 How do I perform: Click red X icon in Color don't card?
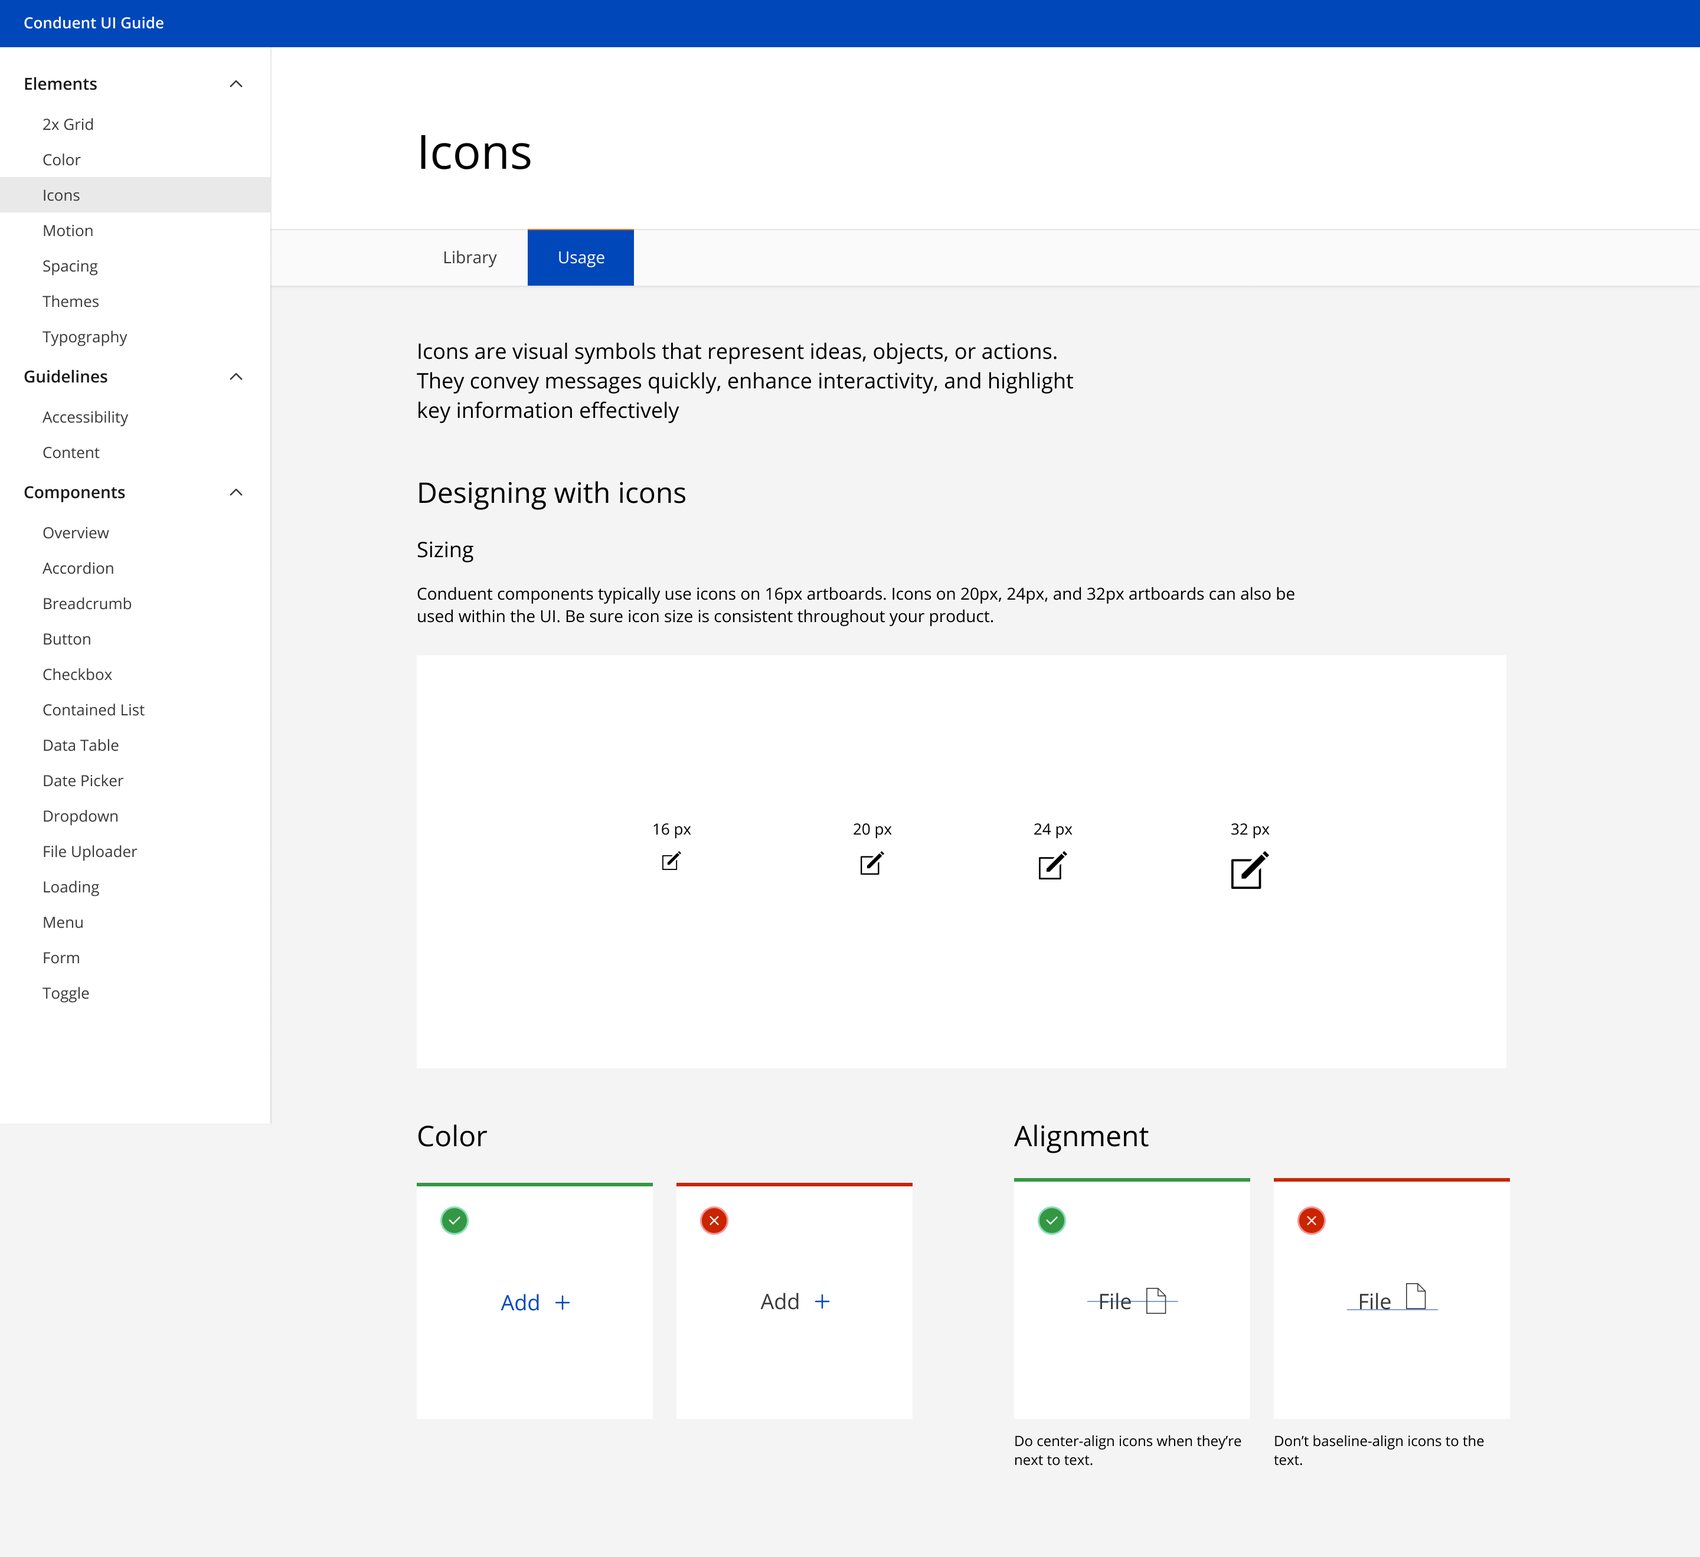coord(714,1220)
